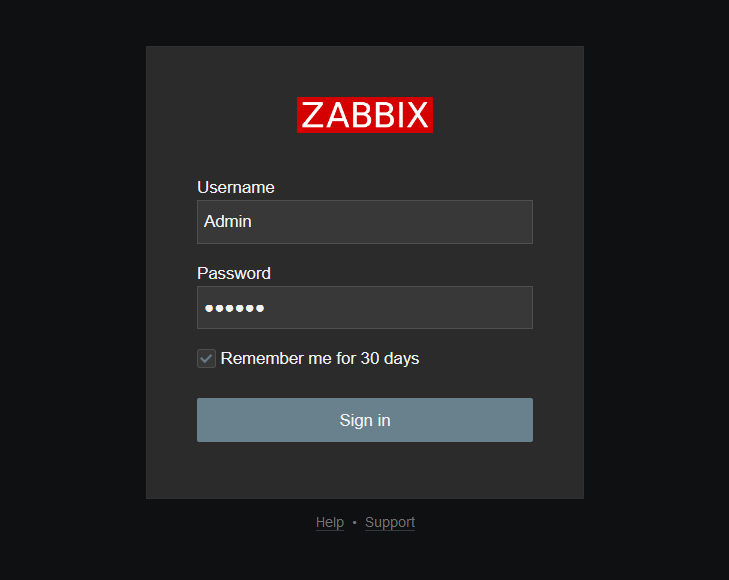Click the masked password dots
The image size is (729, 580).
[234, 308]
